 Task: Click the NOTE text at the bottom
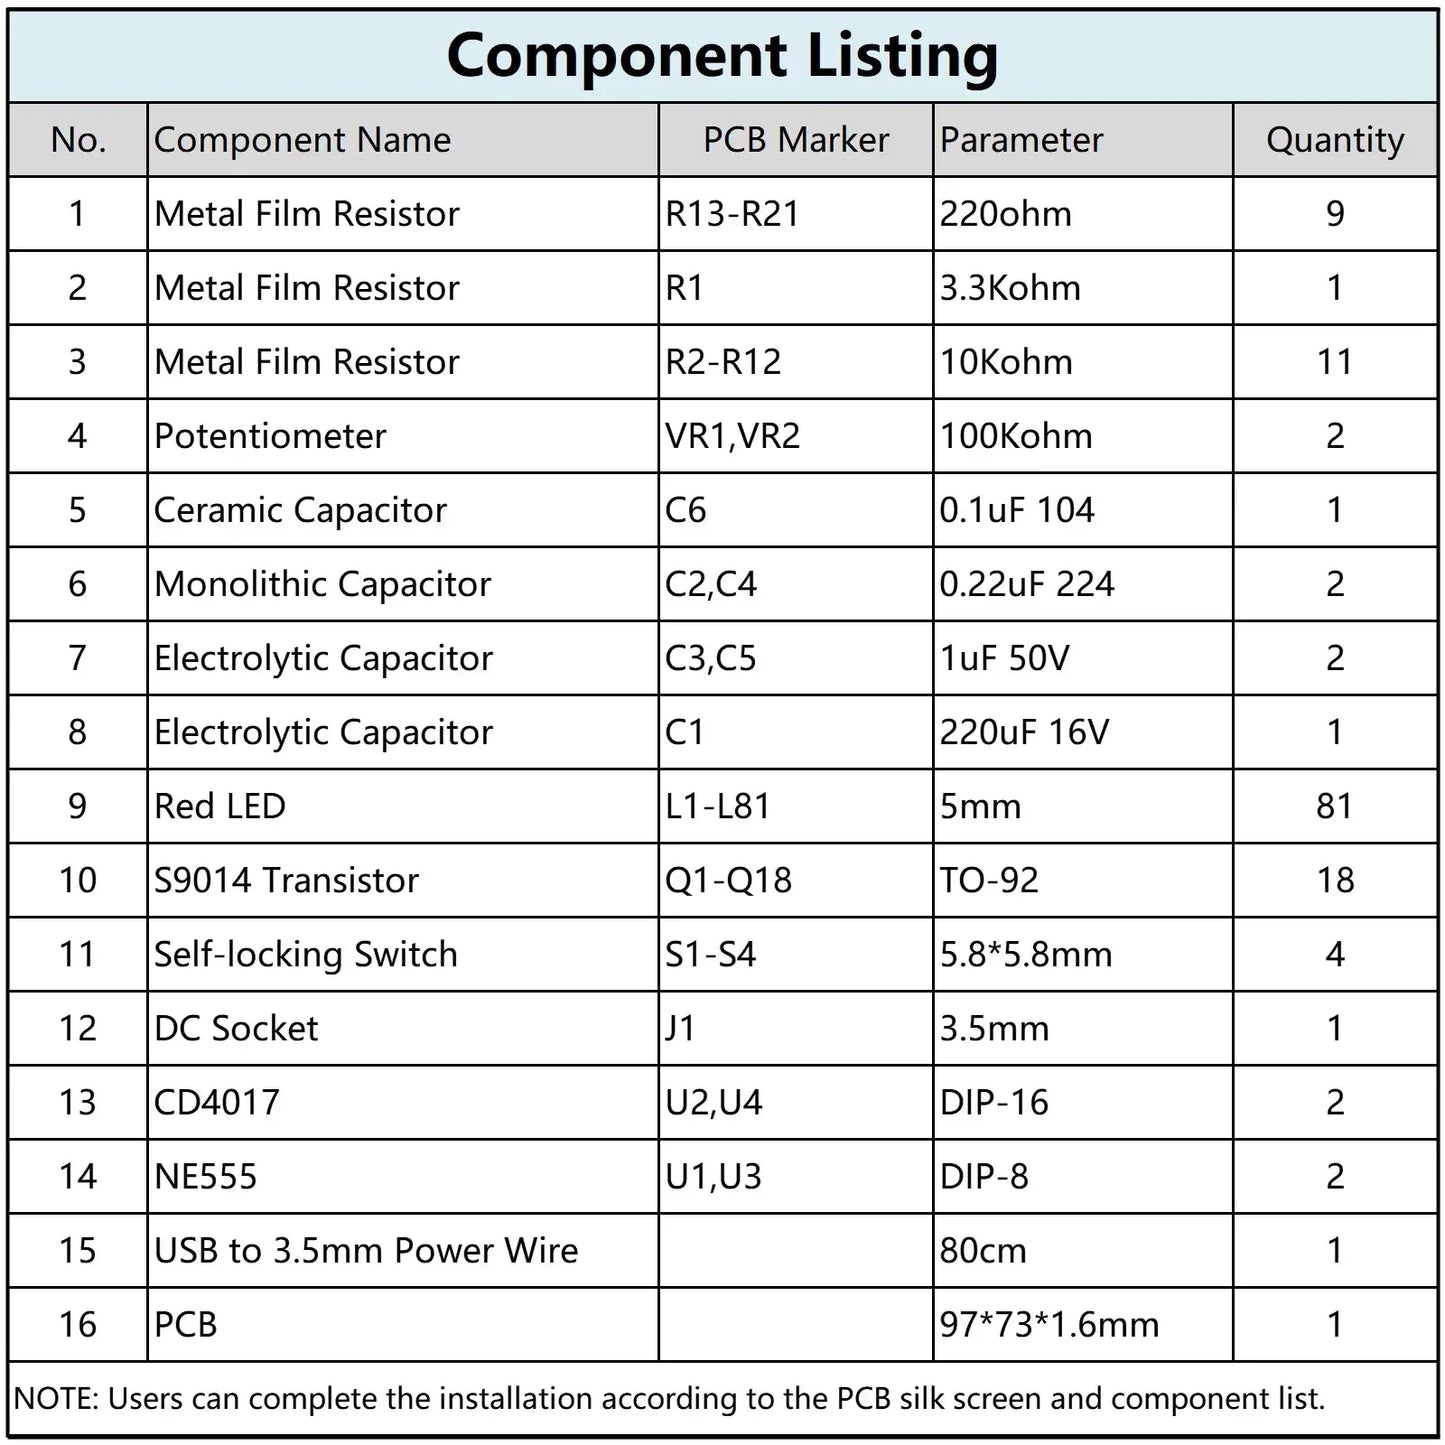click(669, 1398)
